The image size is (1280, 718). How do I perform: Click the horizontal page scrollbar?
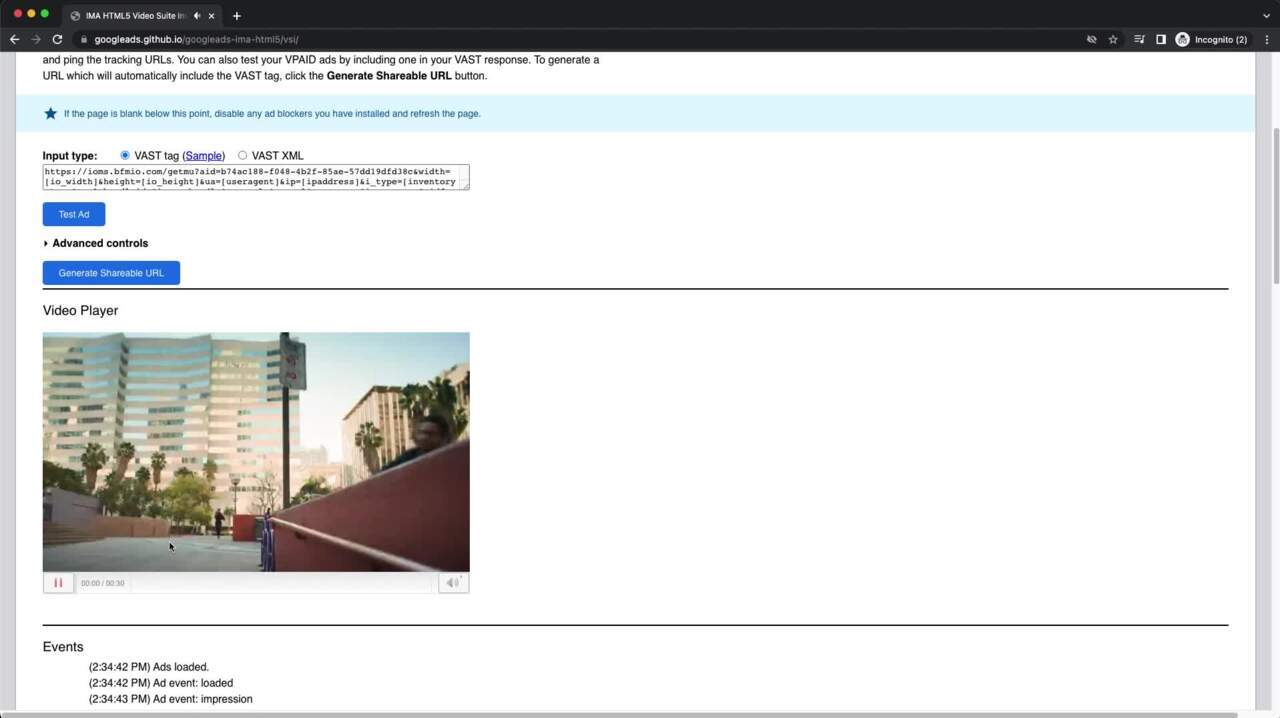[x=620, y=714]
